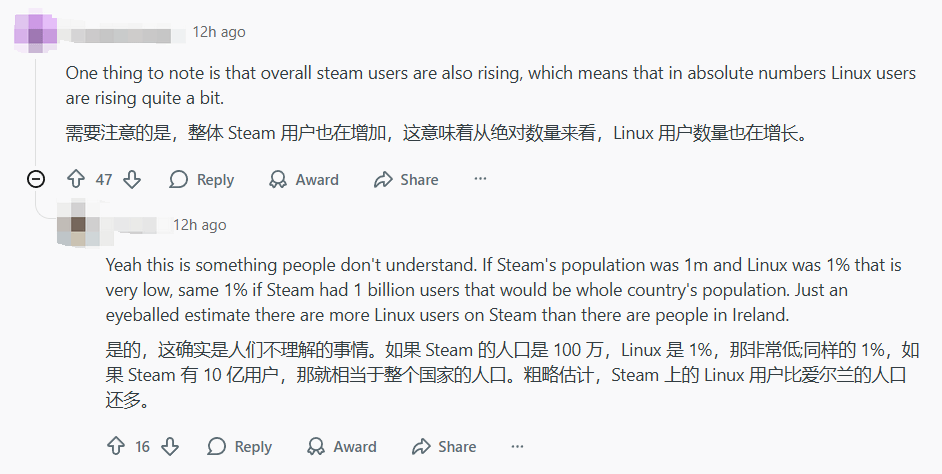This screenshot has height=474, width=942.
Task: Open the top commenter's avatar
Action: [x=35, y=32]
